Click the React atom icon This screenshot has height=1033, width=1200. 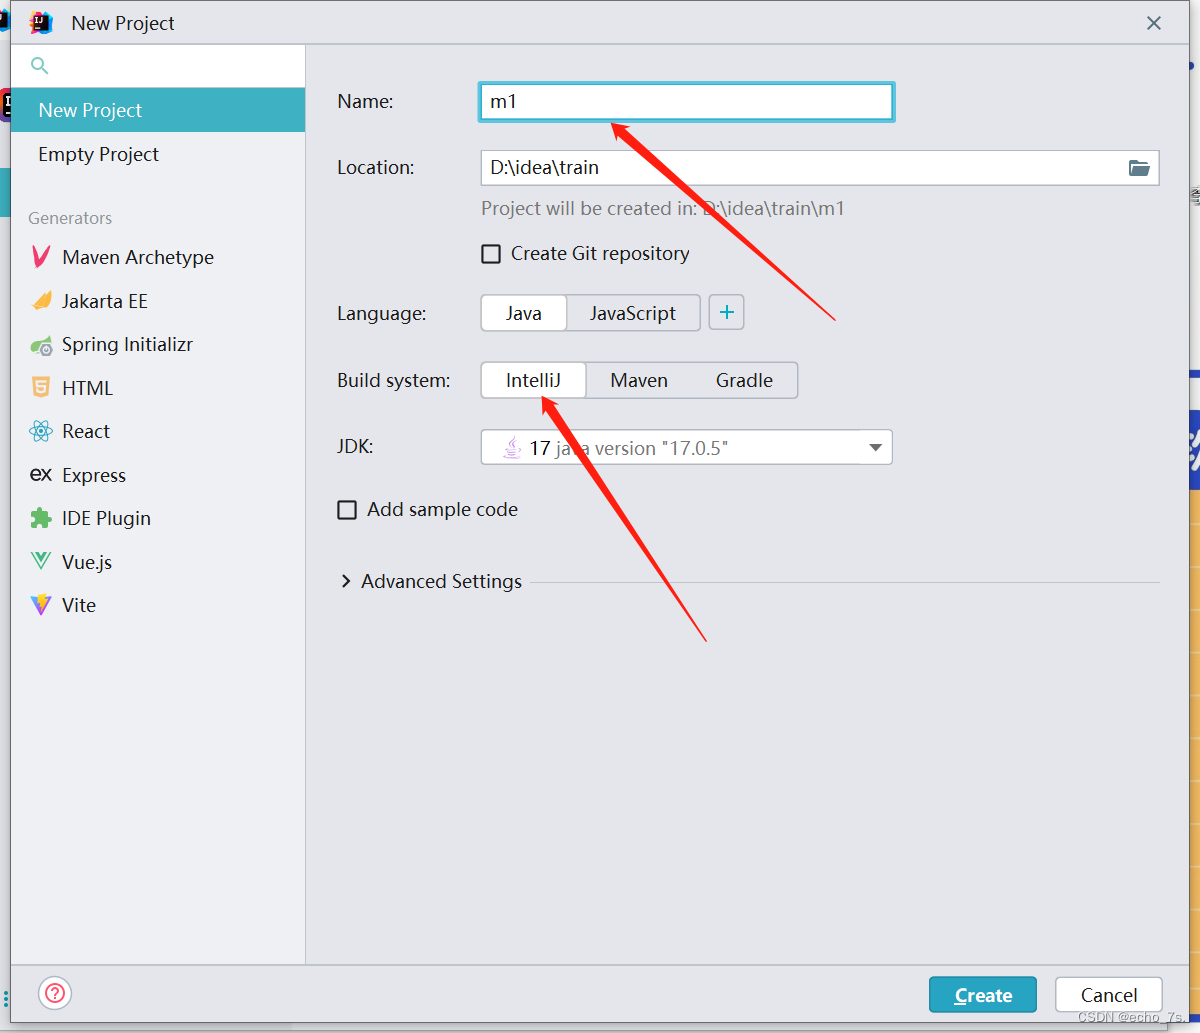coord(41,431)
